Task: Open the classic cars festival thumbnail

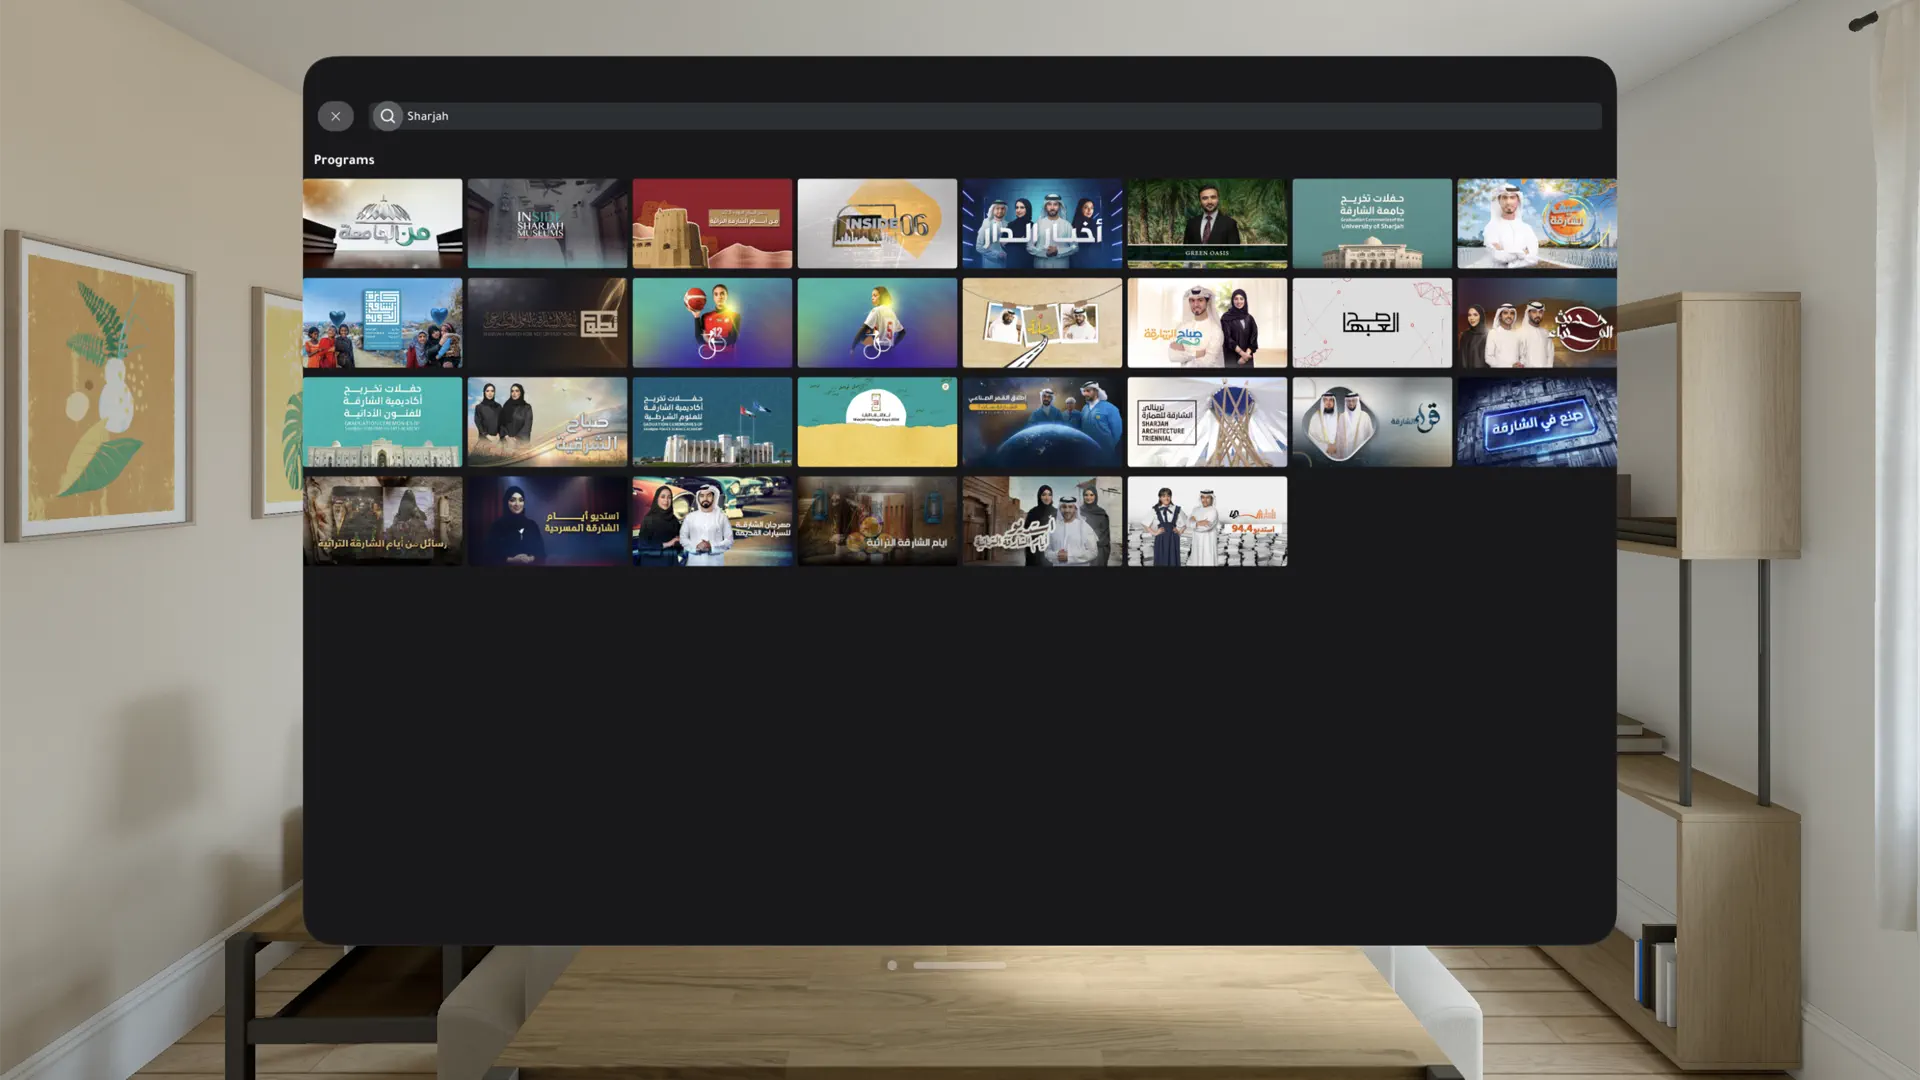Action: (x=712, y=520)
